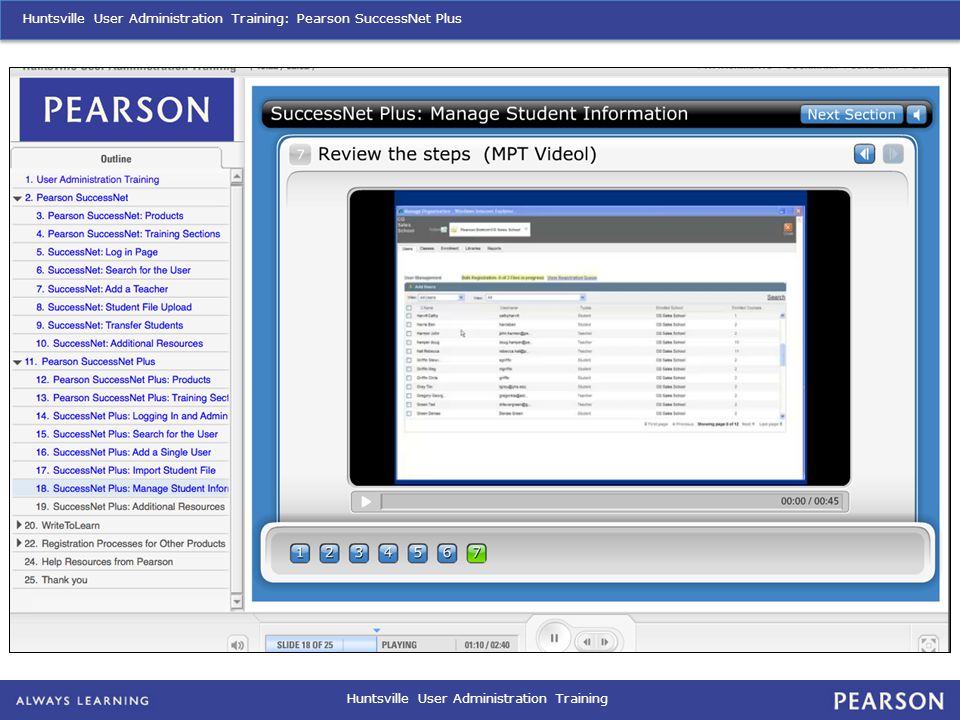Image resolution: width=960 pixels, height=720 pixels.
Task: Pause the presentation playback
Action: coord(554,639)
